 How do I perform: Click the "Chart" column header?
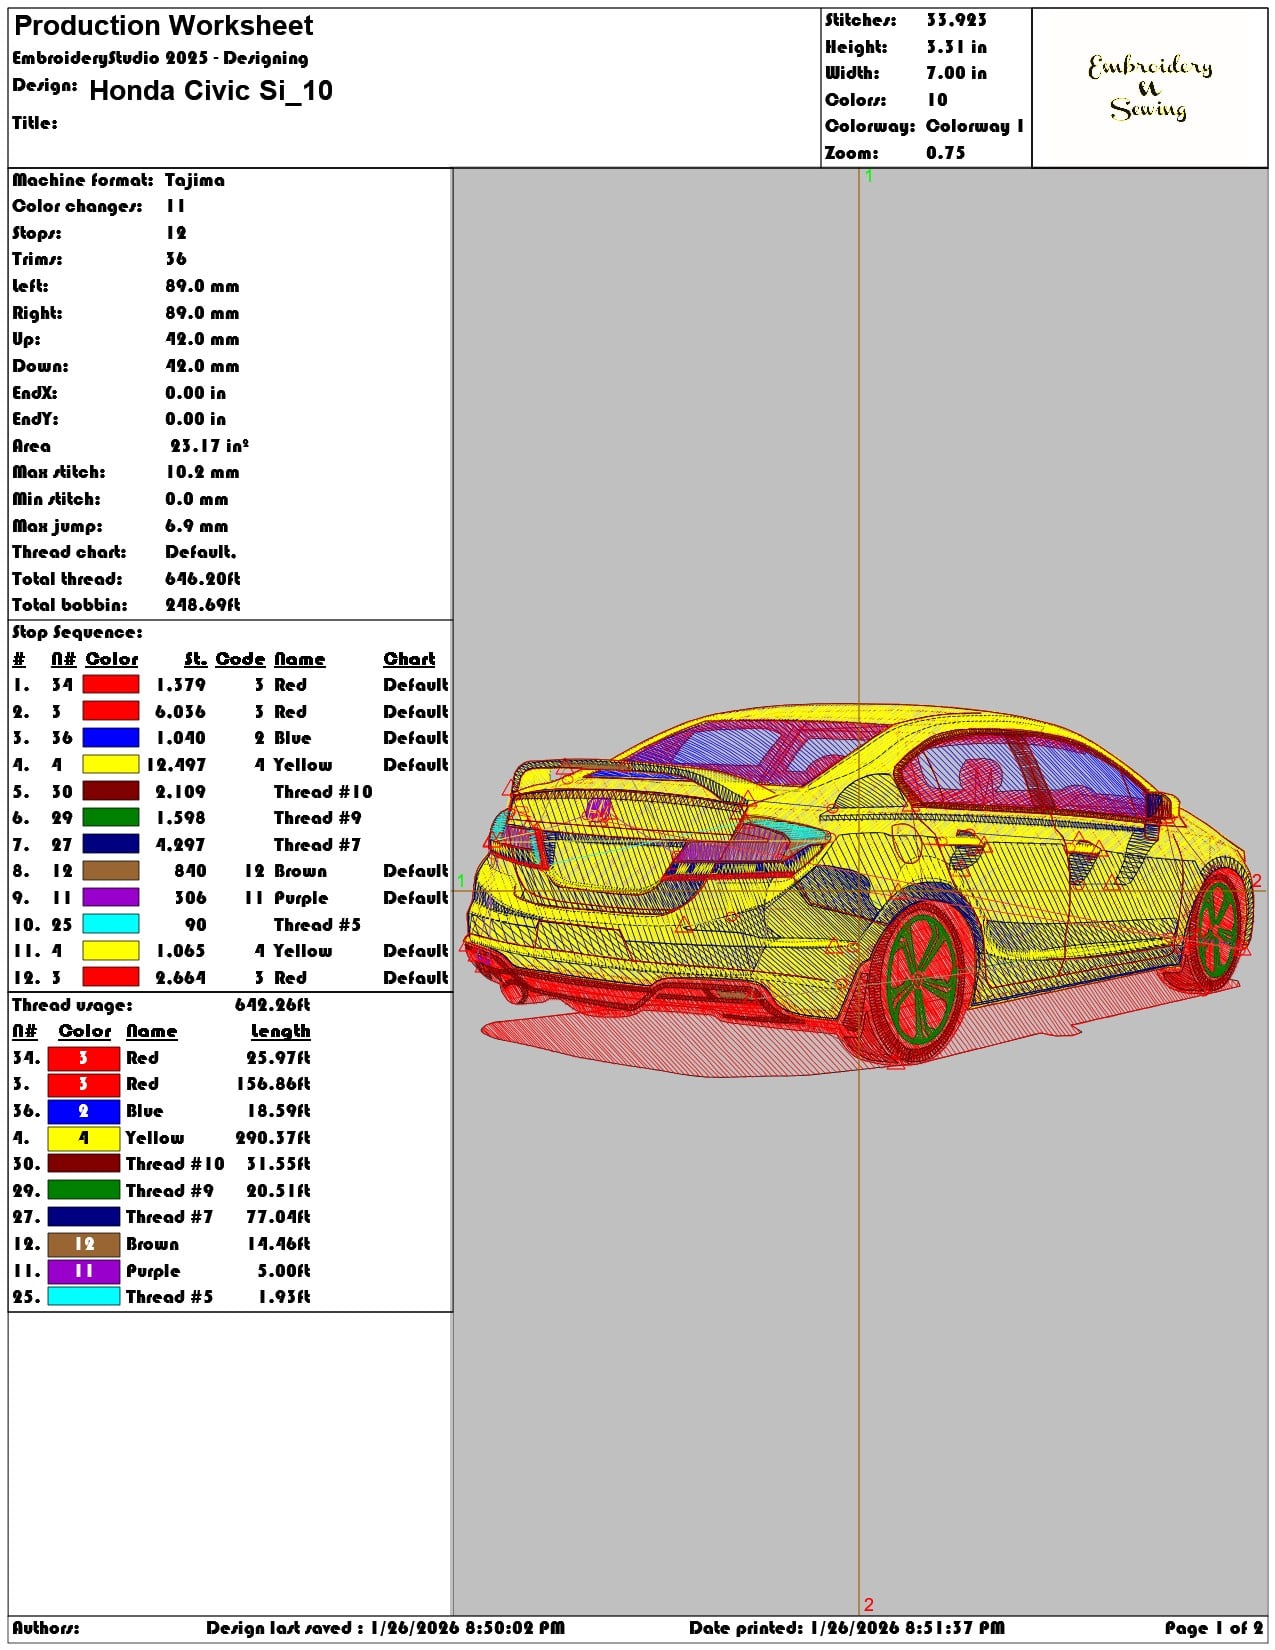(409, 659)
